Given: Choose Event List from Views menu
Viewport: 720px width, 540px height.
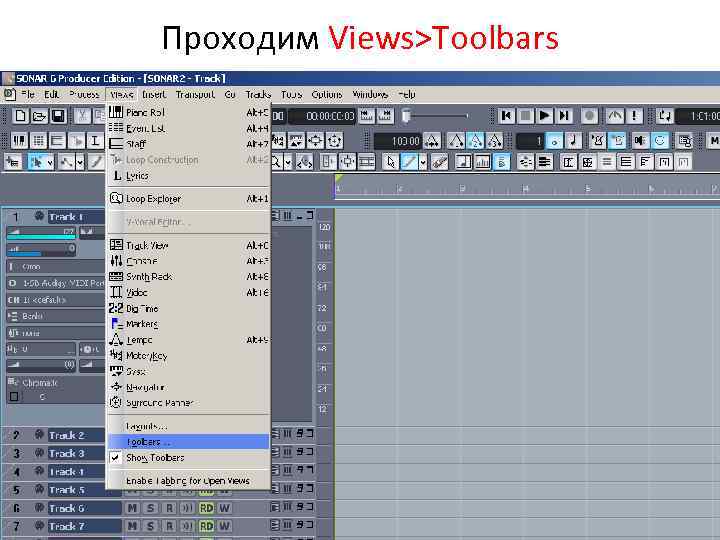Looking at the screenshot, I should pyautogui.click(x=189, y=129).
